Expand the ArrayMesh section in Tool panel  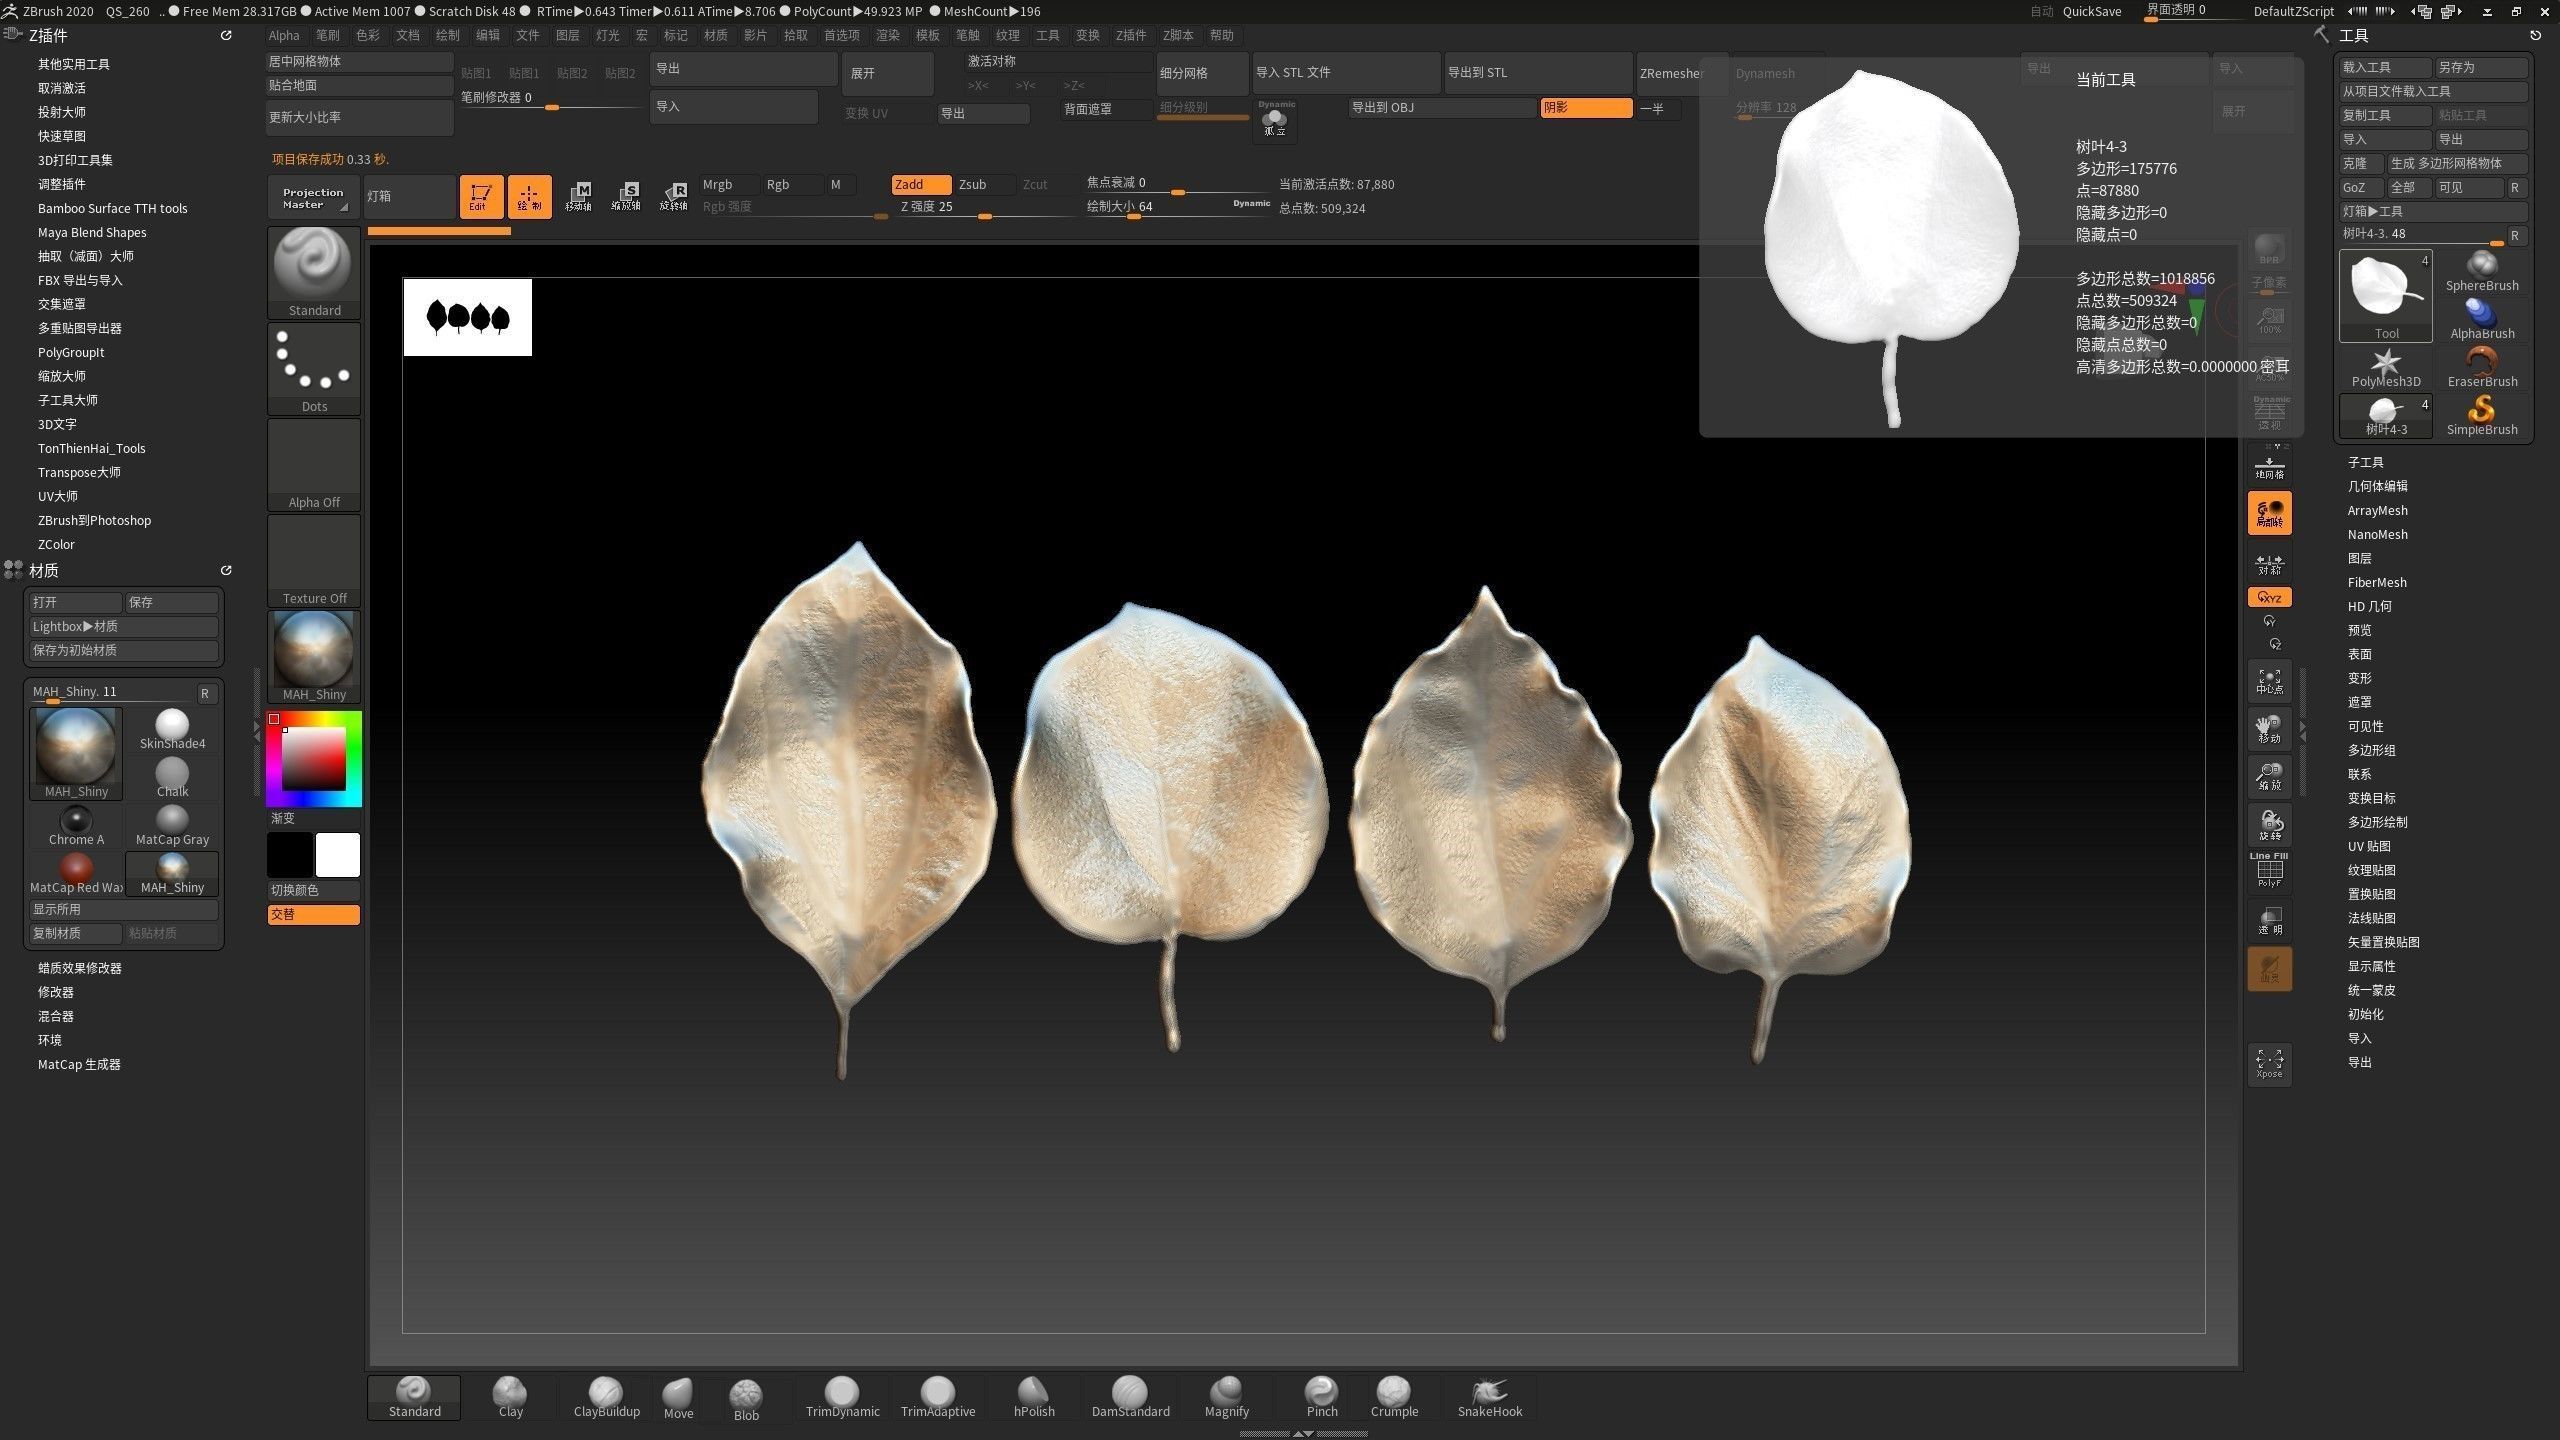(x=2377, y=510)
